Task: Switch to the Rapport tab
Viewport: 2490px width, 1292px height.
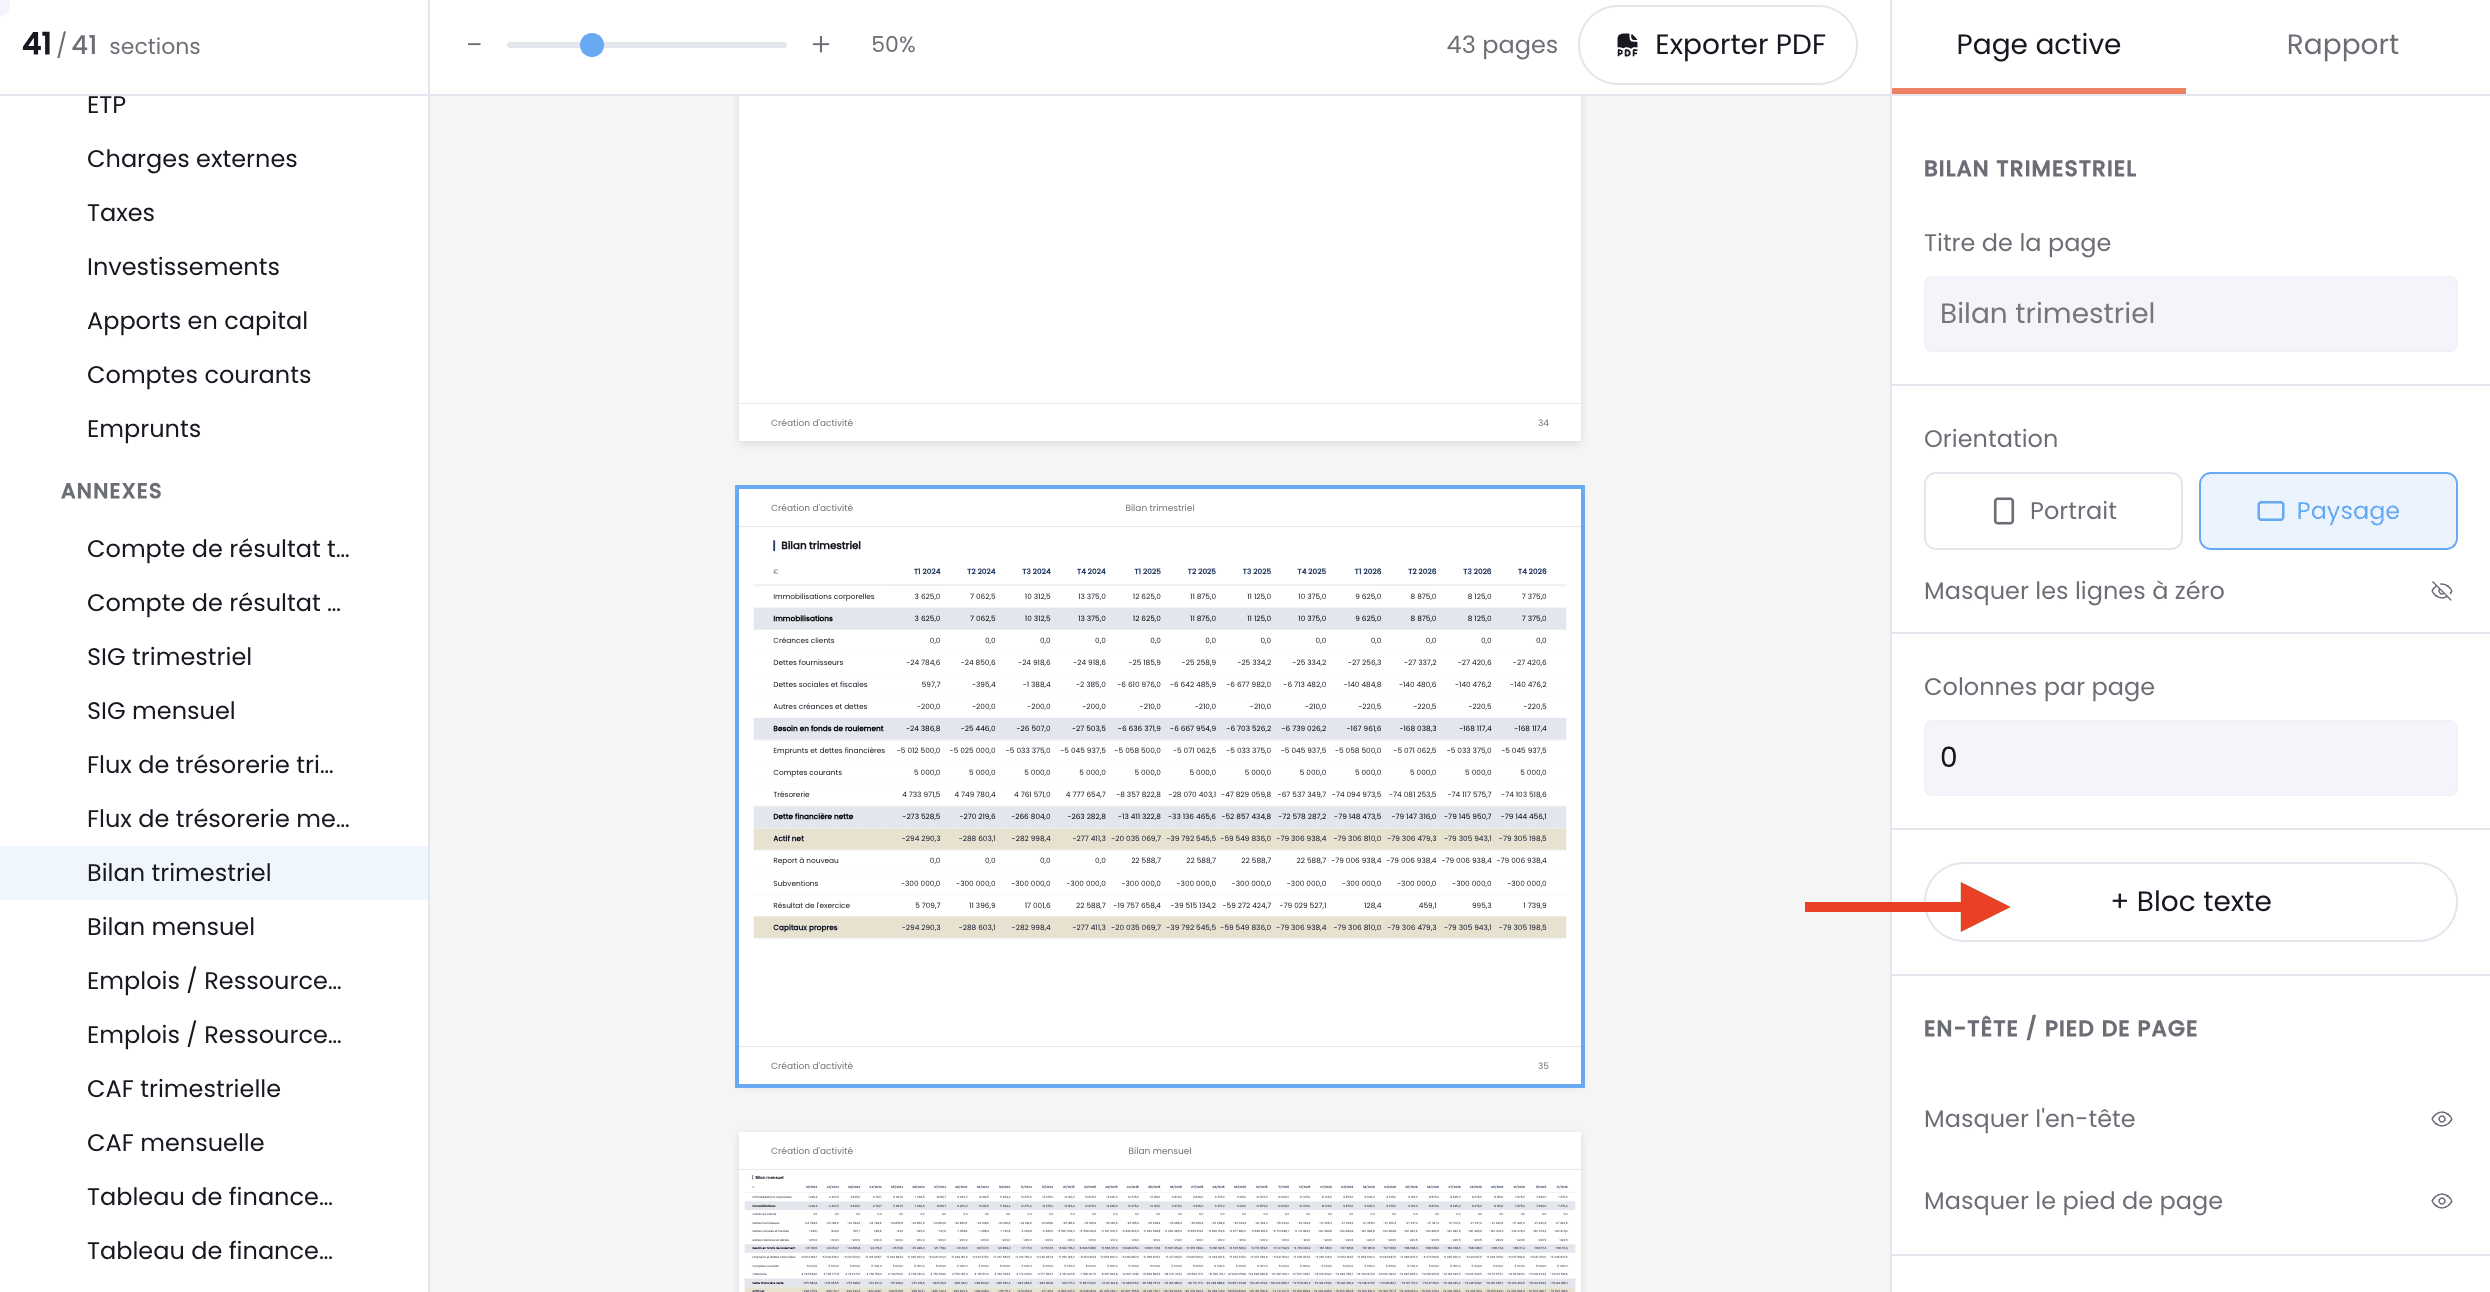Action: pyautogui.click(x=2342, y=46)
